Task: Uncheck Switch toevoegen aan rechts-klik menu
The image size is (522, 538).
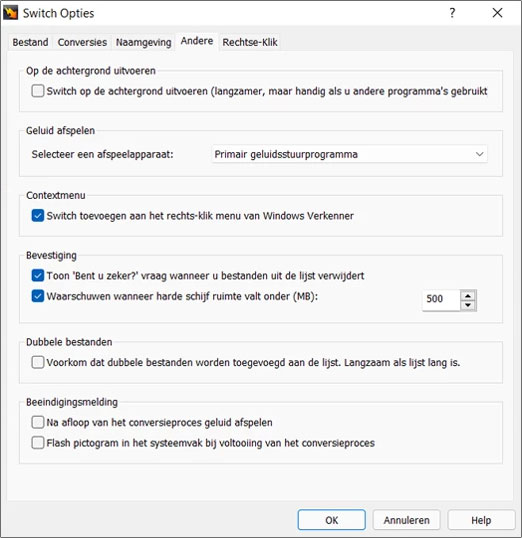Action: pyautogui.click(x=38, y=216)
